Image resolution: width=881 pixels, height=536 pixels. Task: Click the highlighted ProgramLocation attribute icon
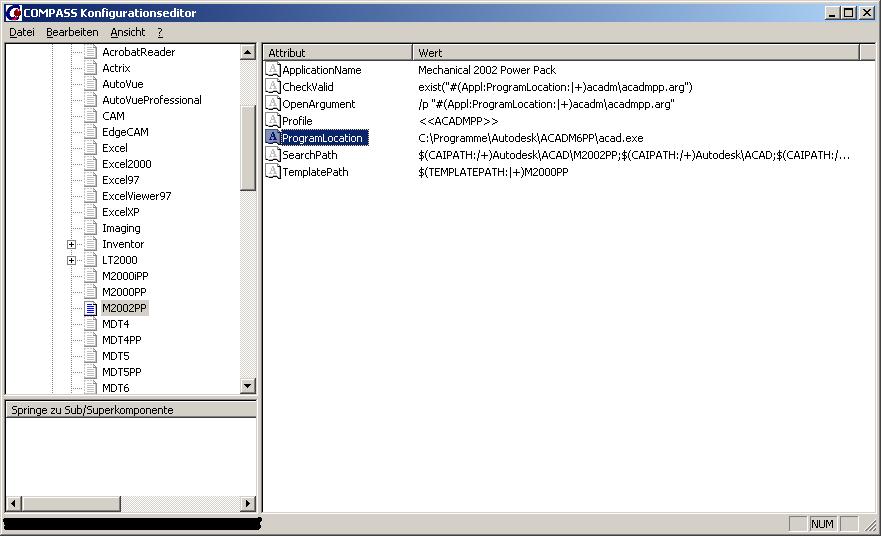pyautogui.click(x=273, y=138)
